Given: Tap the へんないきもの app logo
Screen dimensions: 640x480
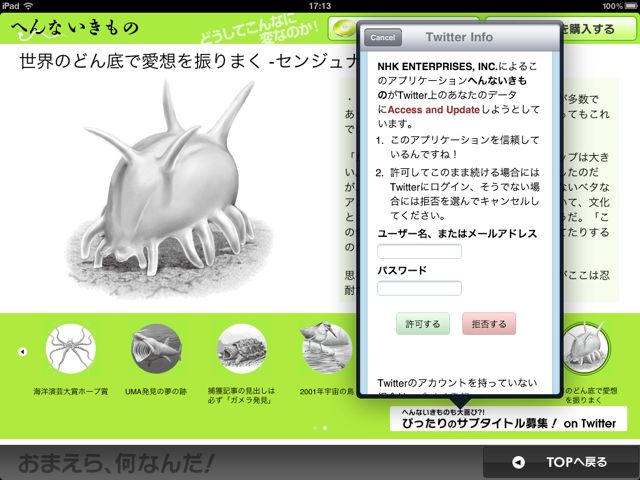Looking at the screenshot, I should (76, 29).
